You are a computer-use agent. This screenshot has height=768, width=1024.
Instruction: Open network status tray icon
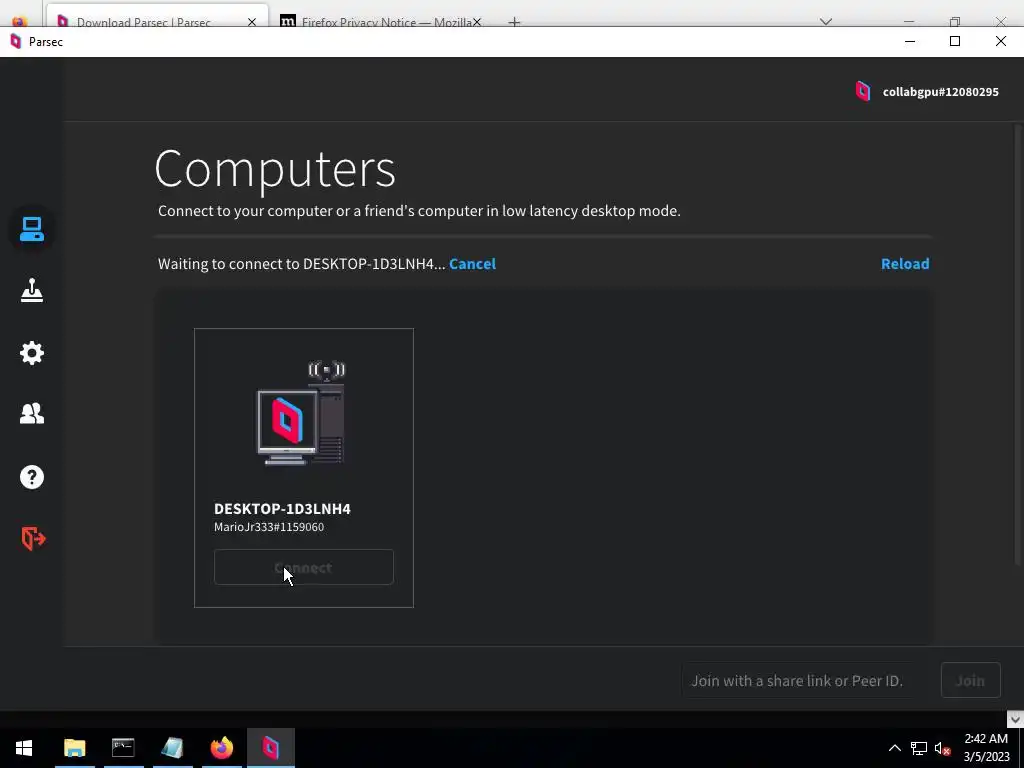point(919,748)
